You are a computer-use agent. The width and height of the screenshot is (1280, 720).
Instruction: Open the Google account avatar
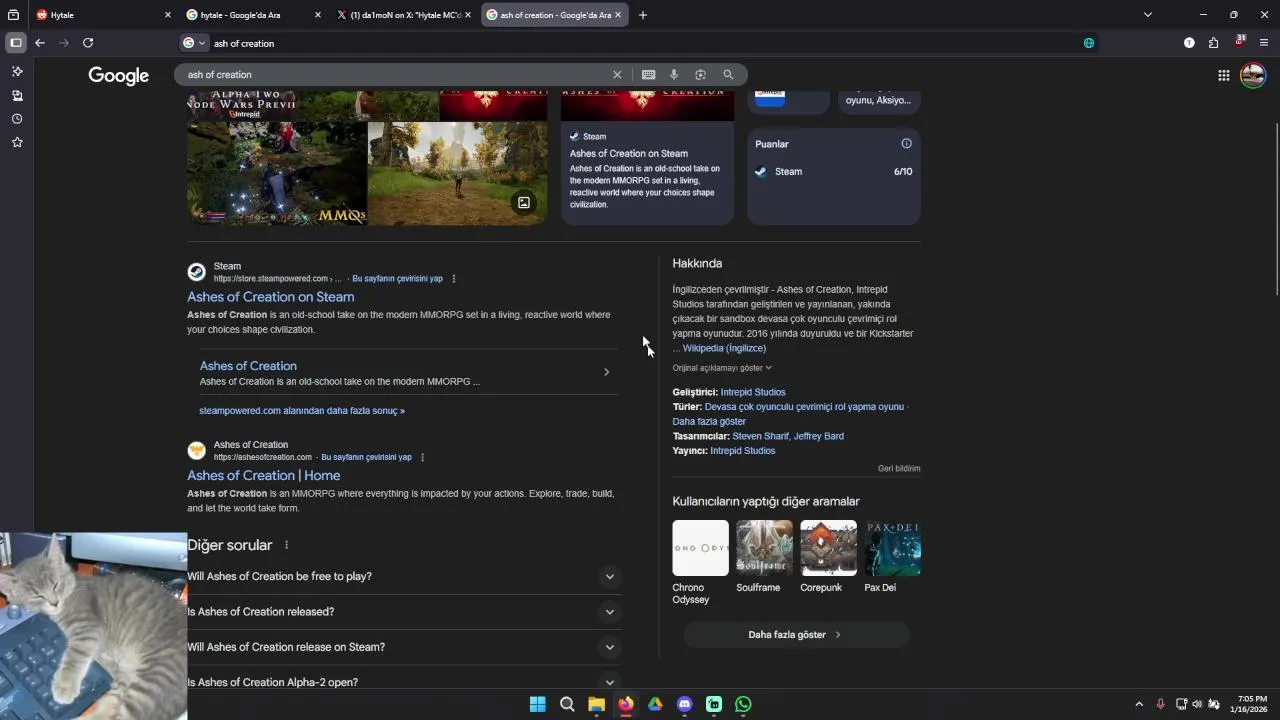pyautogui.click(x=1252, y=75)
